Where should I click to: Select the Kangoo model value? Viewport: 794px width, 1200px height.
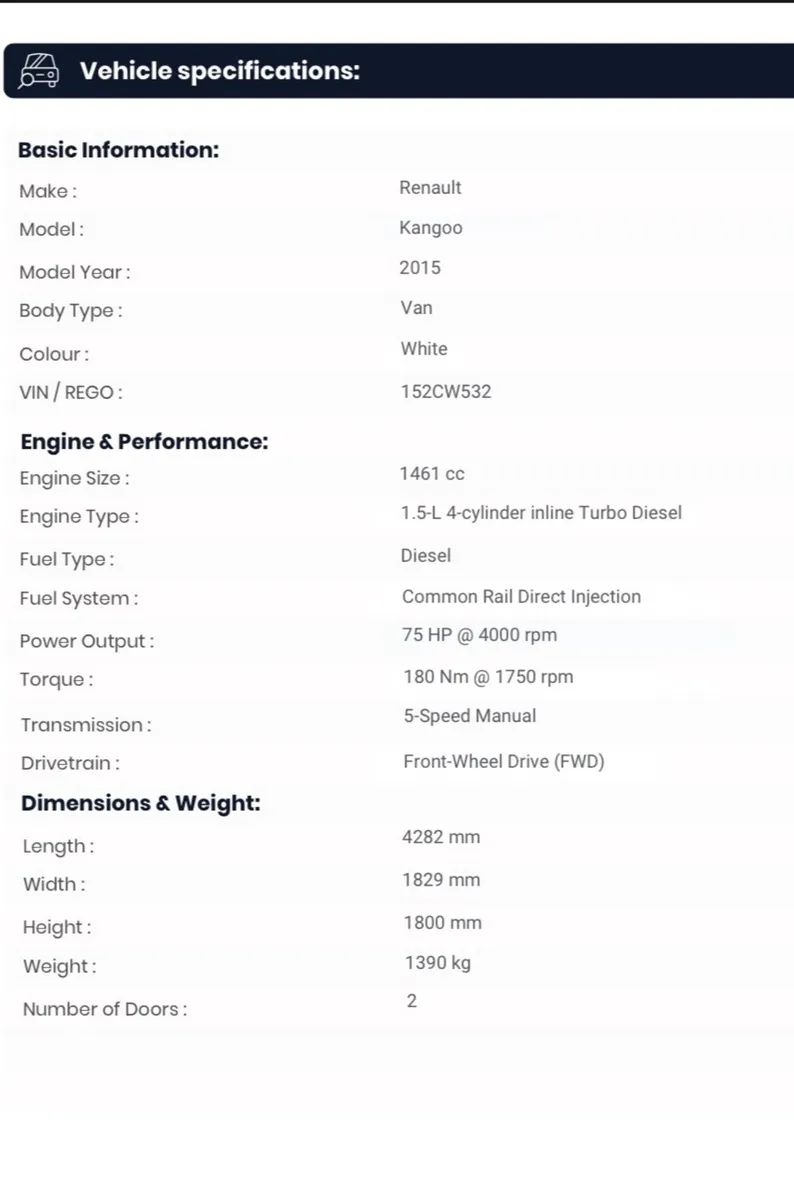(x=430, y=228)
